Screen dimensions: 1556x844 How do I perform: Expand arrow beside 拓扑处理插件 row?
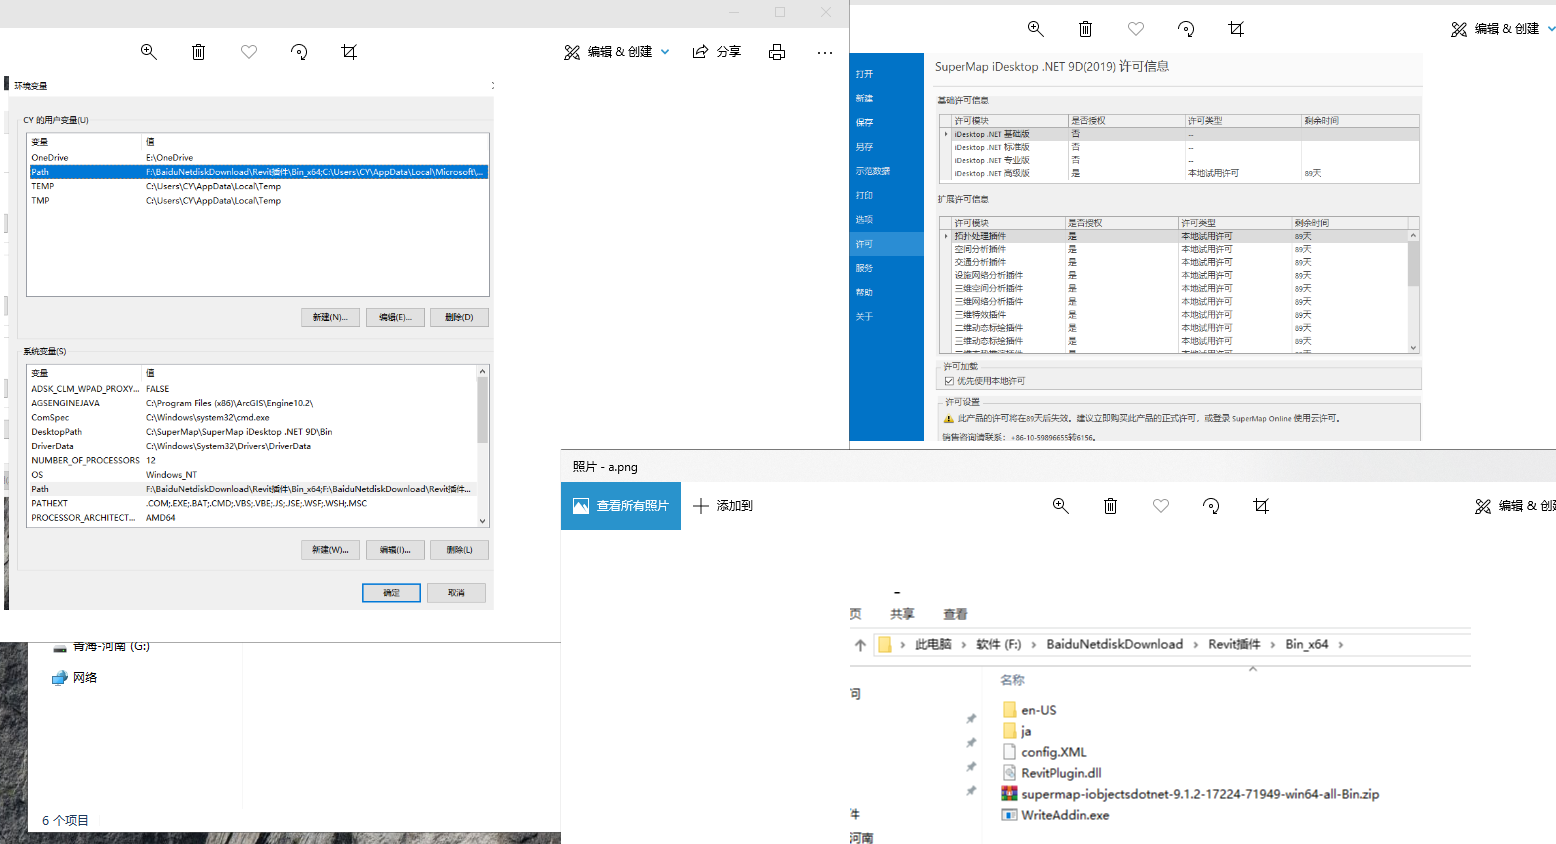pyautogui.click(x=946, y=236)
